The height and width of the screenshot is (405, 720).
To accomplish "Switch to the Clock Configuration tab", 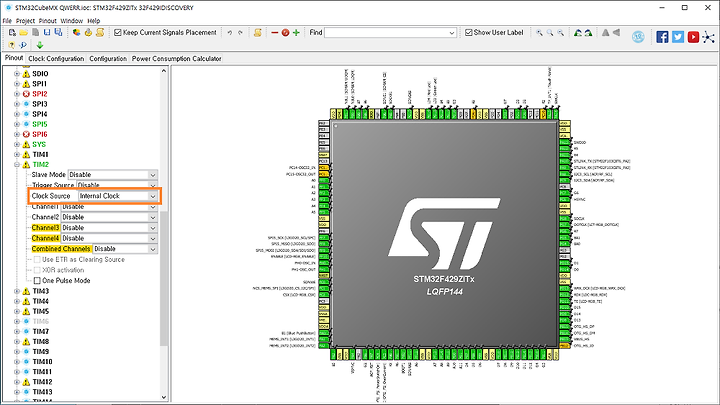I will (56, 59).
